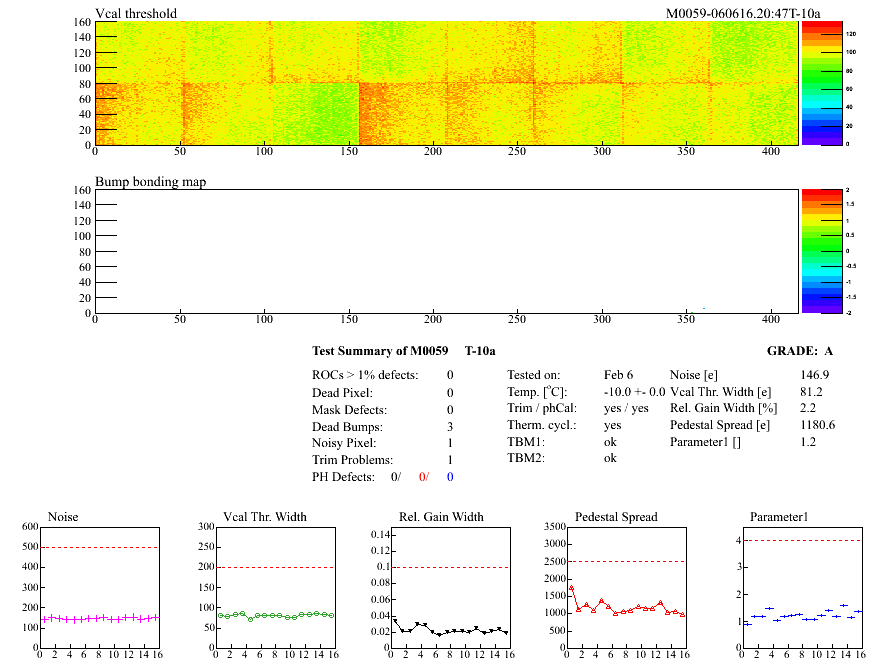Click inside the empty Bump bonding map

point(445,250)
